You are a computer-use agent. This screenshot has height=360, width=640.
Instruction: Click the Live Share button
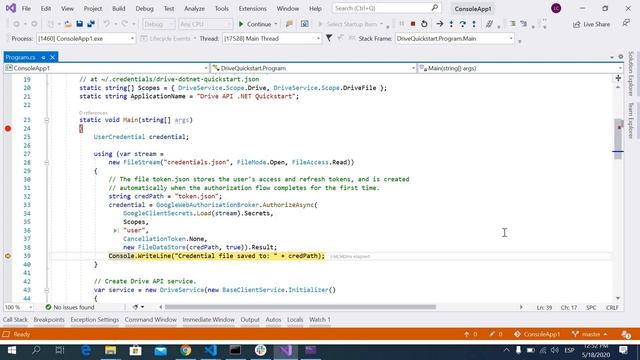pyautogui.click(x=591, y=24)
